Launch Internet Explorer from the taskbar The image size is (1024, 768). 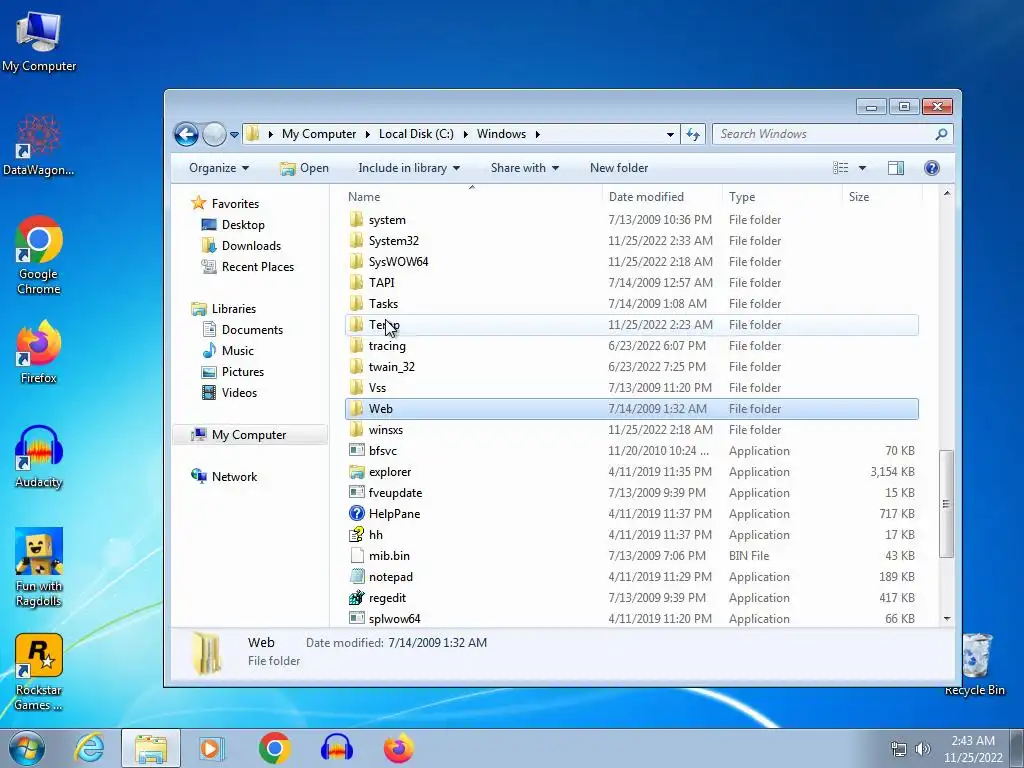point(89,748)
